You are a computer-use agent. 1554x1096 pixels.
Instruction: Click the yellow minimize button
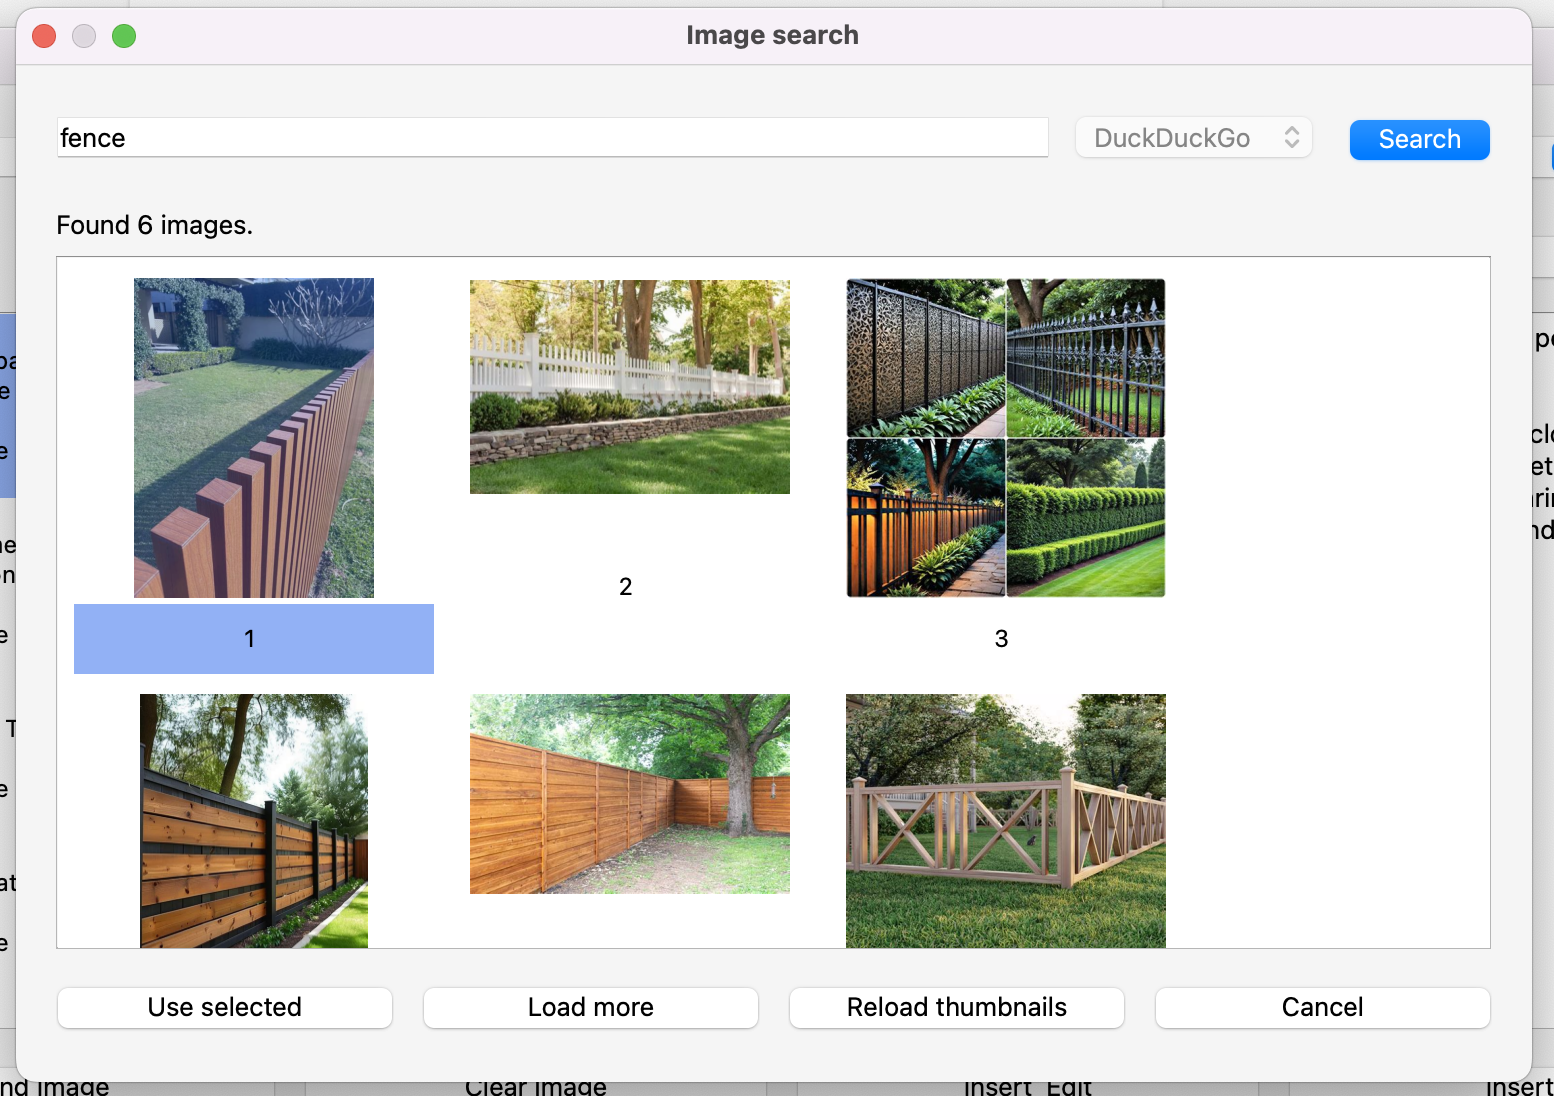click(x=84, y=35)
